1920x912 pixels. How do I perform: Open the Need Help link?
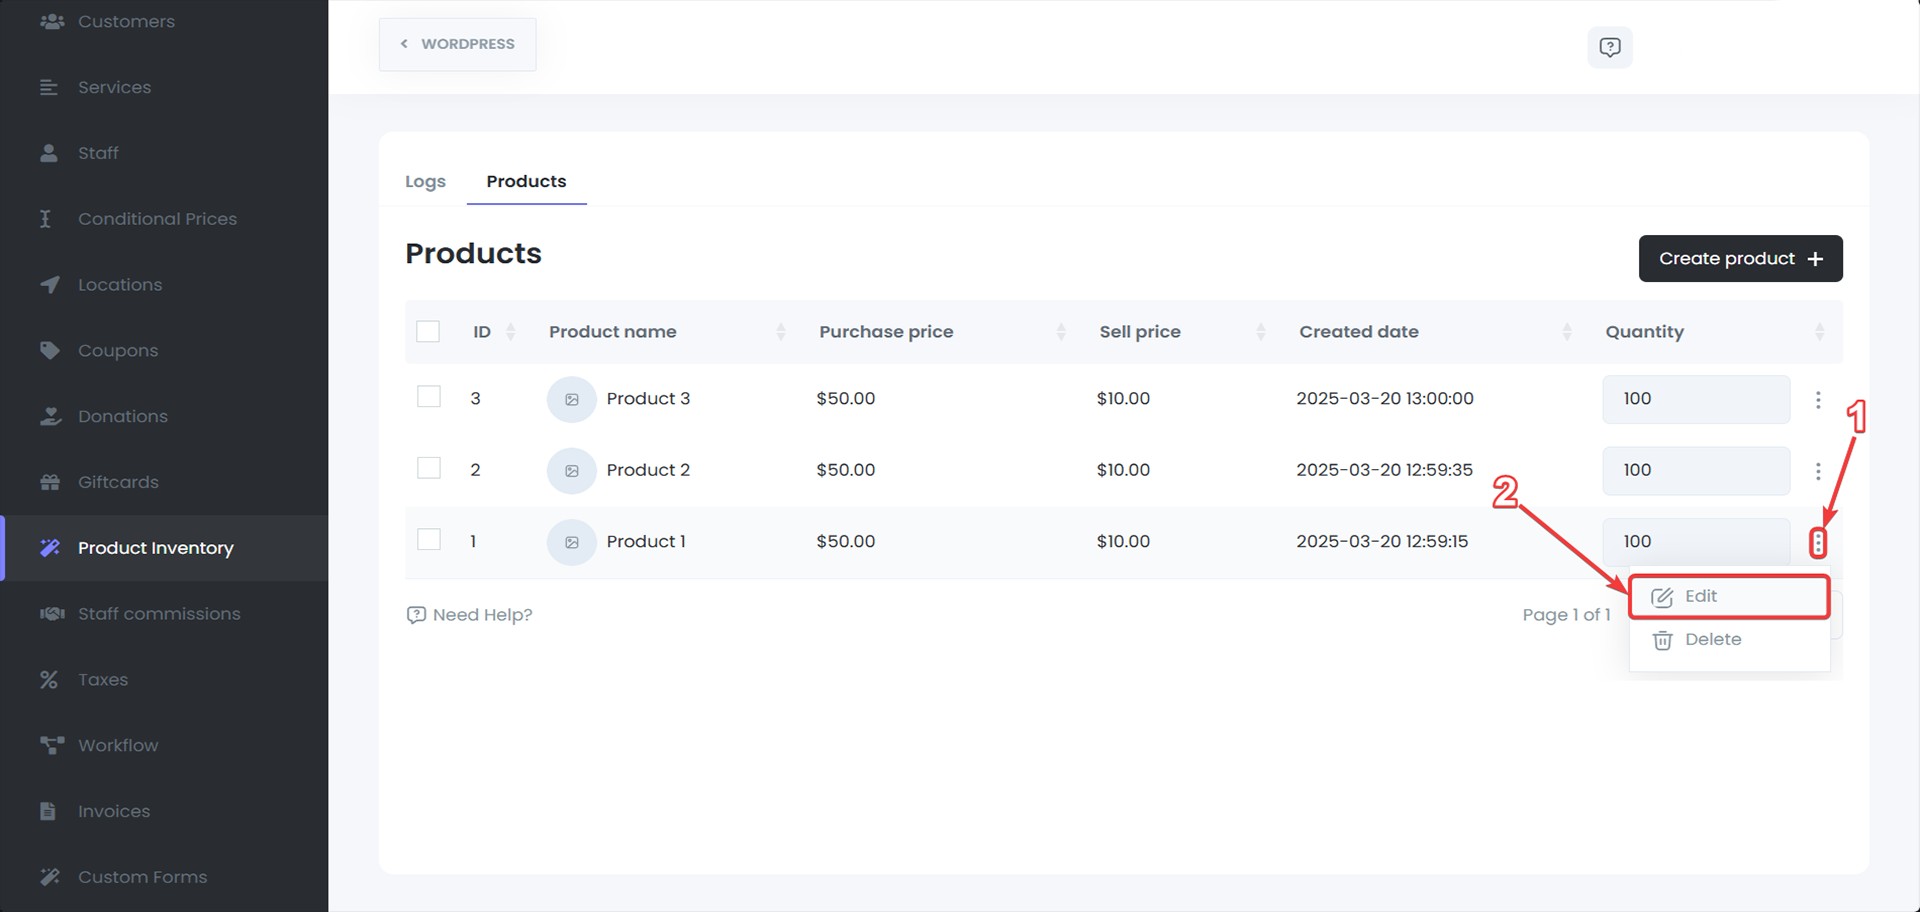pos(469,614)
